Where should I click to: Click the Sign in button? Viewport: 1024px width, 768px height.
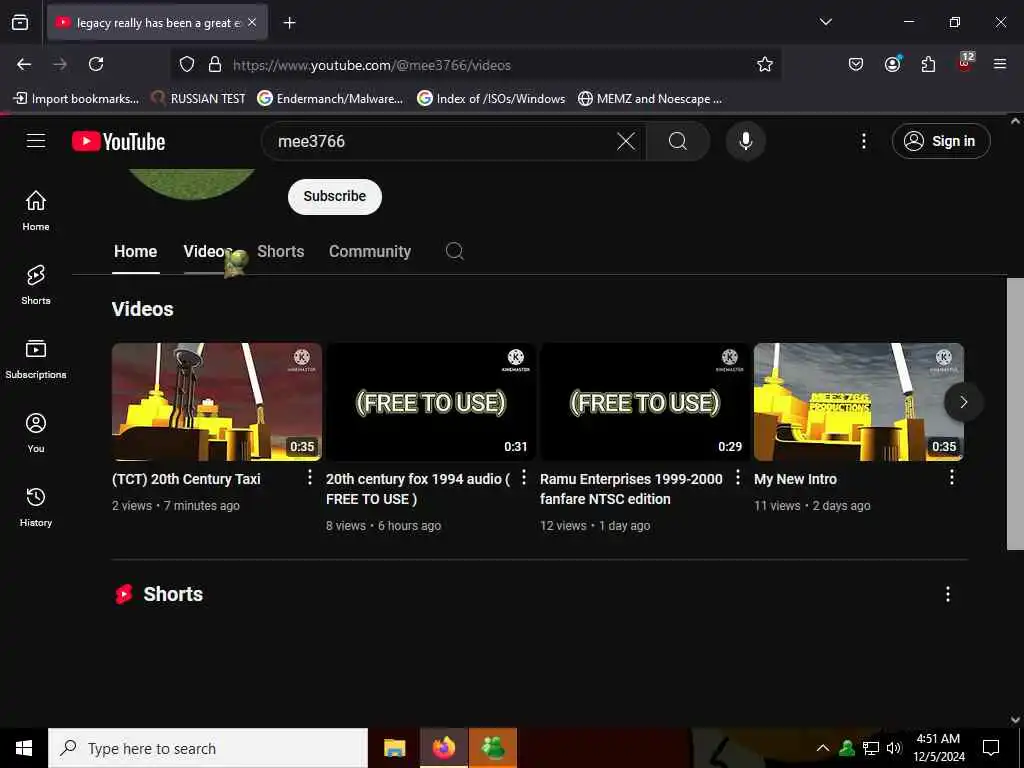[940, 141]
